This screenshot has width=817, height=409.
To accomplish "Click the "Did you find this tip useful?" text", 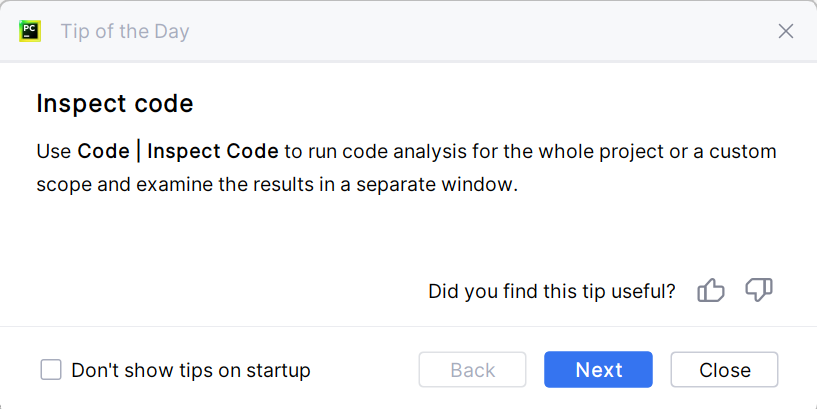I will [551, 291].
